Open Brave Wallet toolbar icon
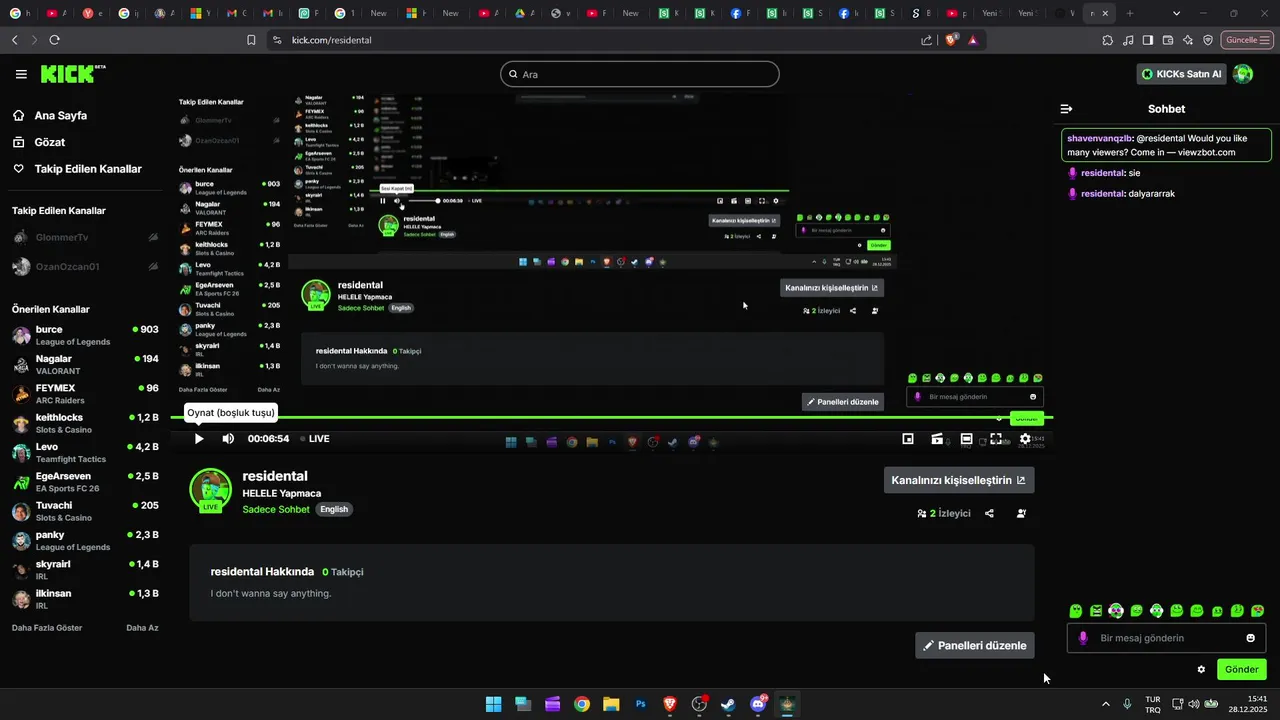The width and height of the screenshot is (1280, 720). tap(1168, 40)
